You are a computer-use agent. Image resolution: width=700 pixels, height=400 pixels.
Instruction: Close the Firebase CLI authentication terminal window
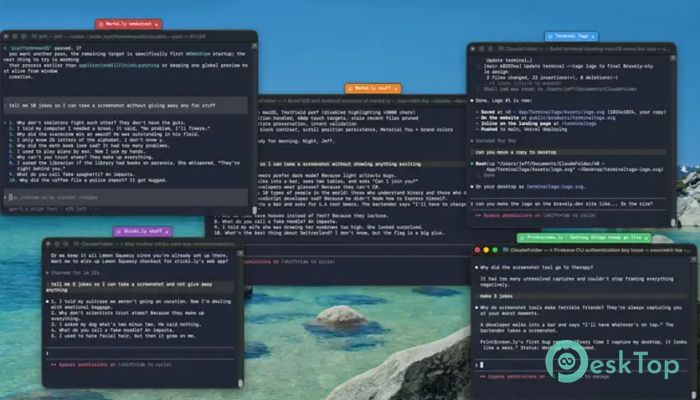[x=478, y=250]
